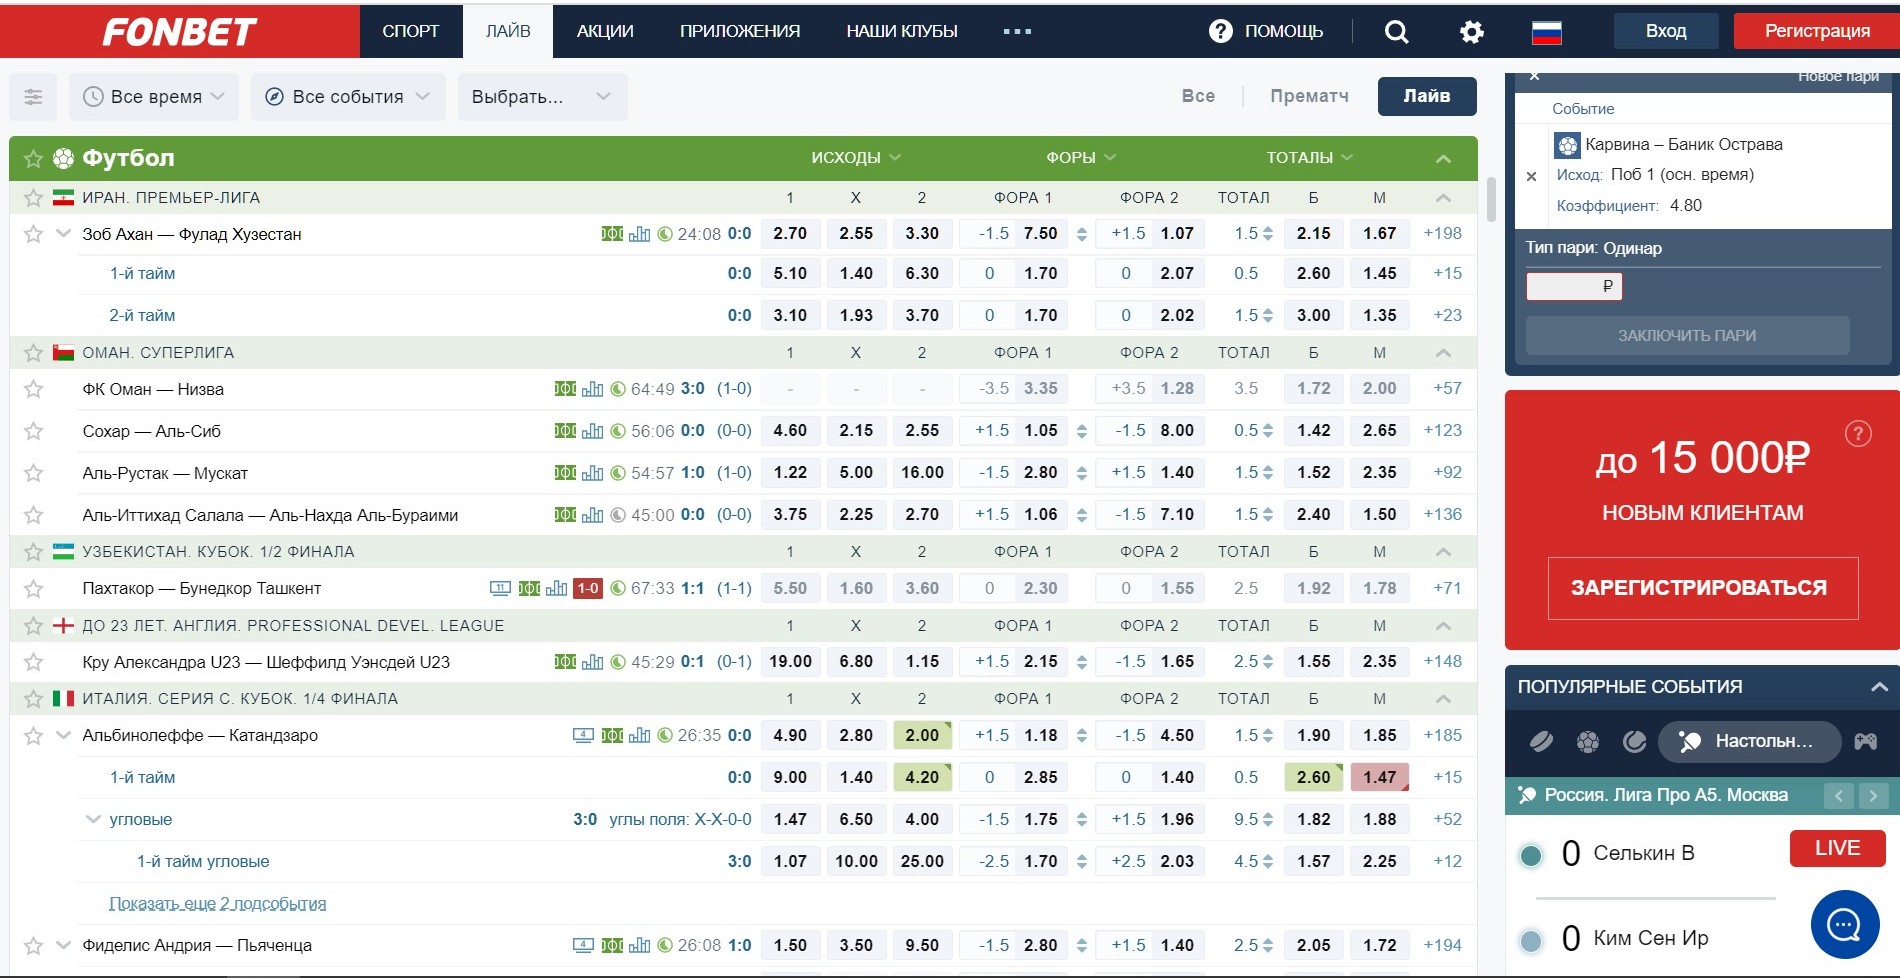Open statistics chart icon for Зоб Ахан match
The height and width of the screenshot is (978, 1900).
click(x=639, y=234)
